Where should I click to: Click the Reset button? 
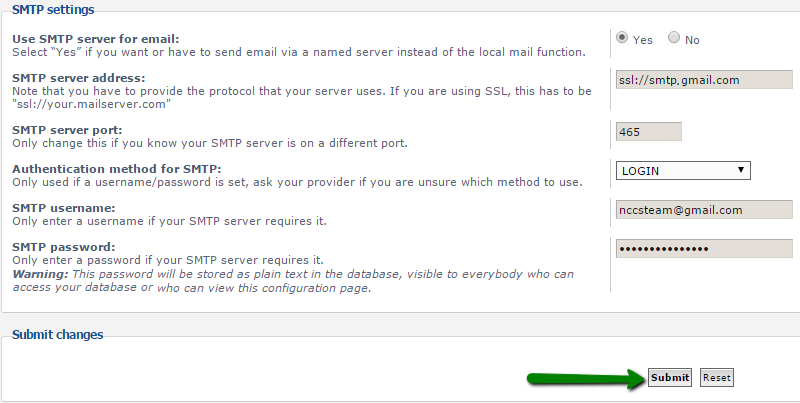716,377
